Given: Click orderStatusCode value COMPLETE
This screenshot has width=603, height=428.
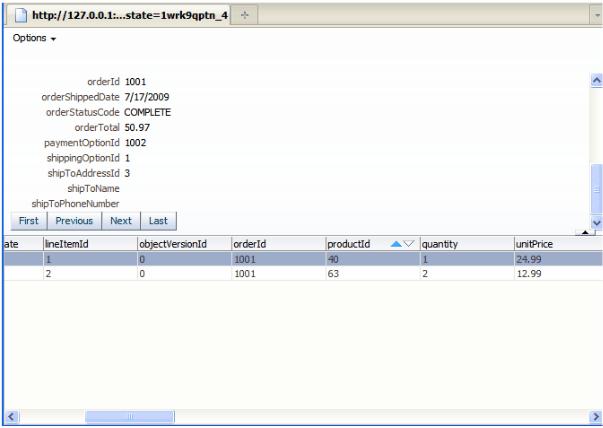Looking at the screenshot, I should 148,112.
